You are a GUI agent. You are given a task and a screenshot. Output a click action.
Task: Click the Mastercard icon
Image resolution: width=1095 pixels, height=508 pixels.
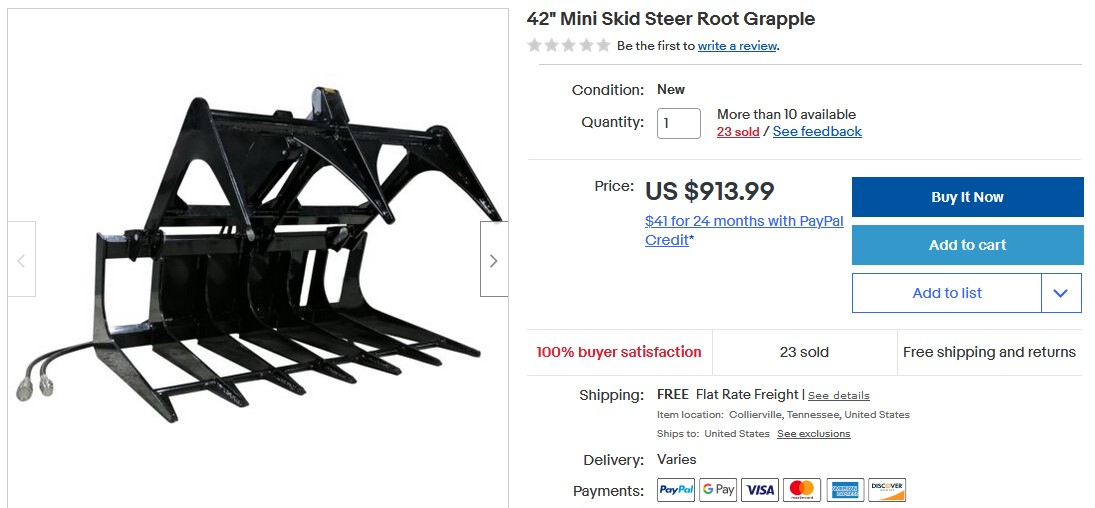click(802, 490)
